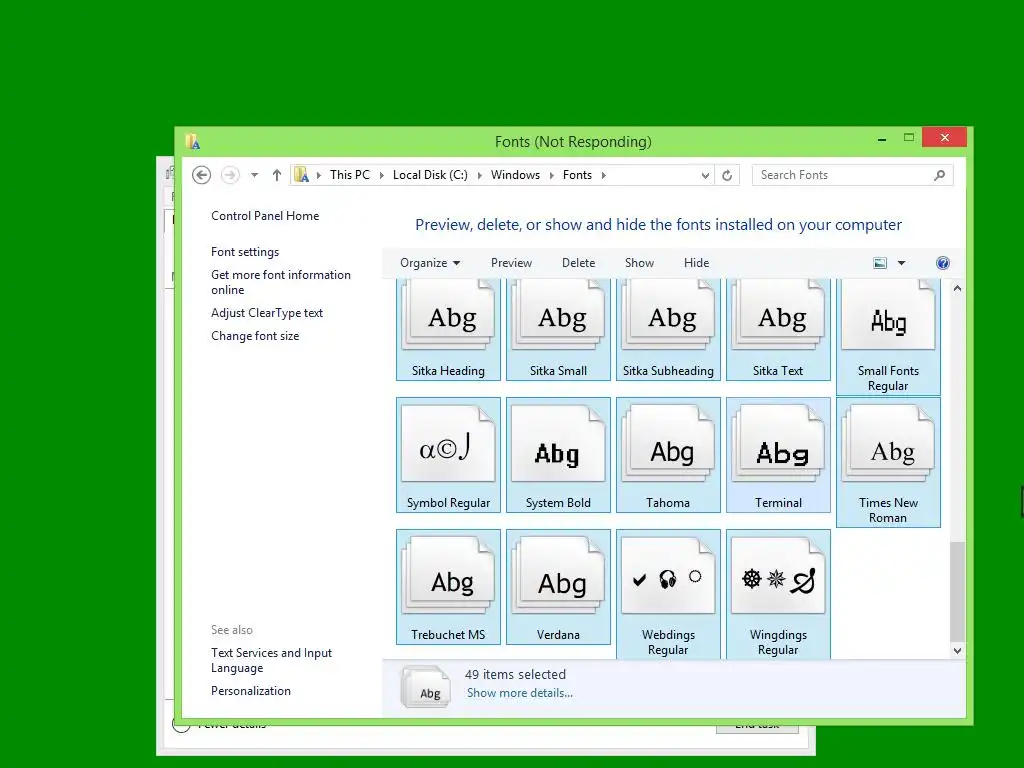The width and height of the screenshot is (1024, 768).
Task: Open Adjust ClearType text
Action: 266,313
